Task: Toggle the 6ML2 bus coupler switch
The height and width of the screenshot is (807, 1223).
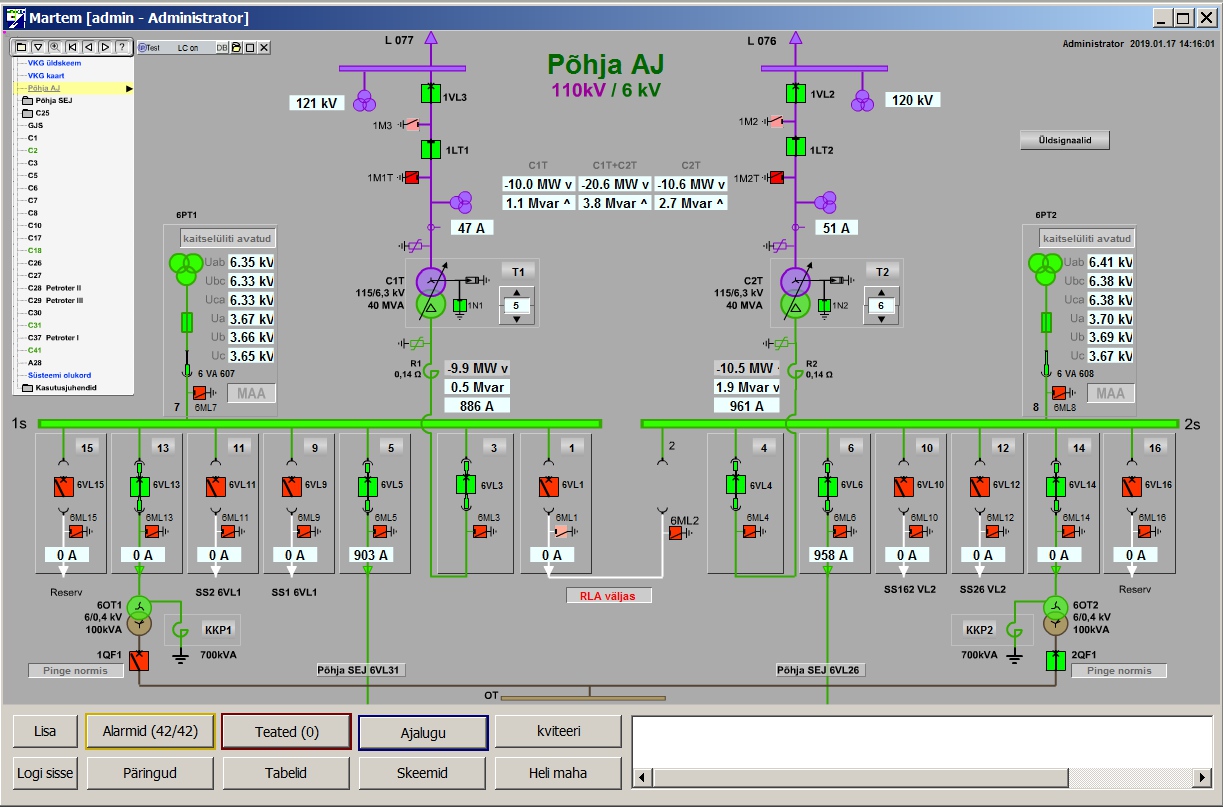Action: 677,534
